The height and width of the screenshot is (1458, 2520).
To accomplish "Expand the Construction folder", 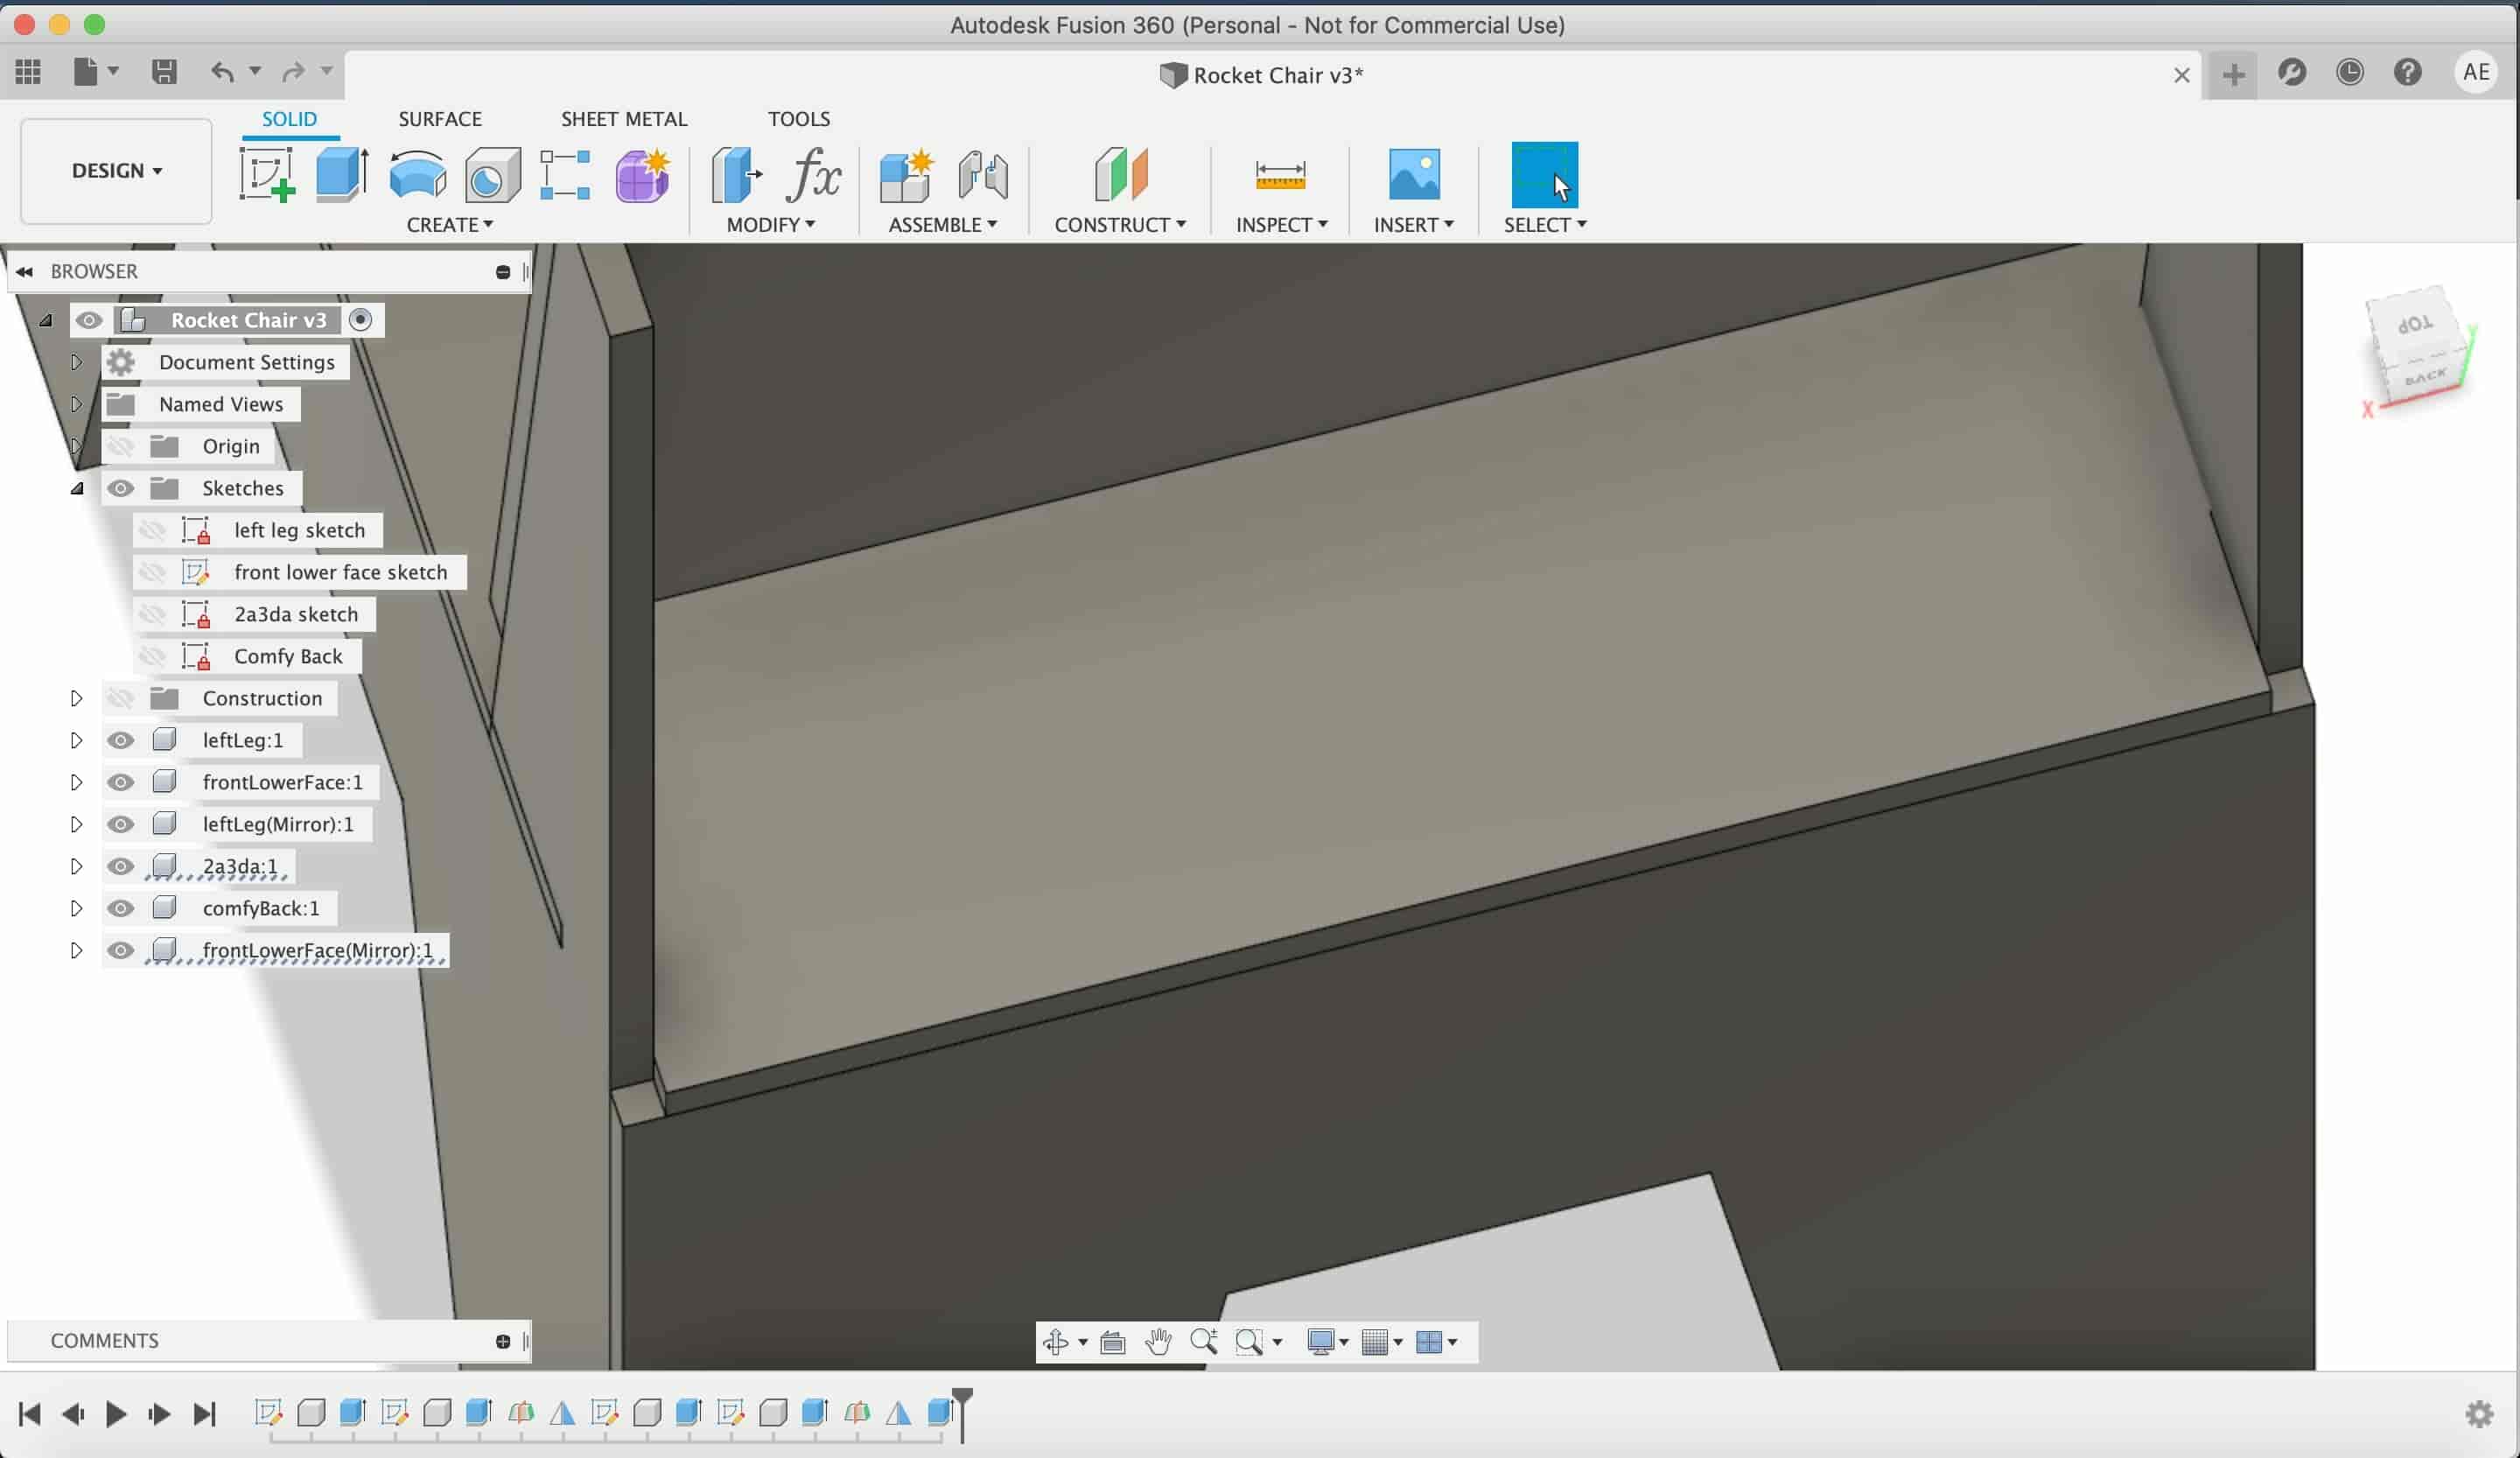I will tap(76, 698).
